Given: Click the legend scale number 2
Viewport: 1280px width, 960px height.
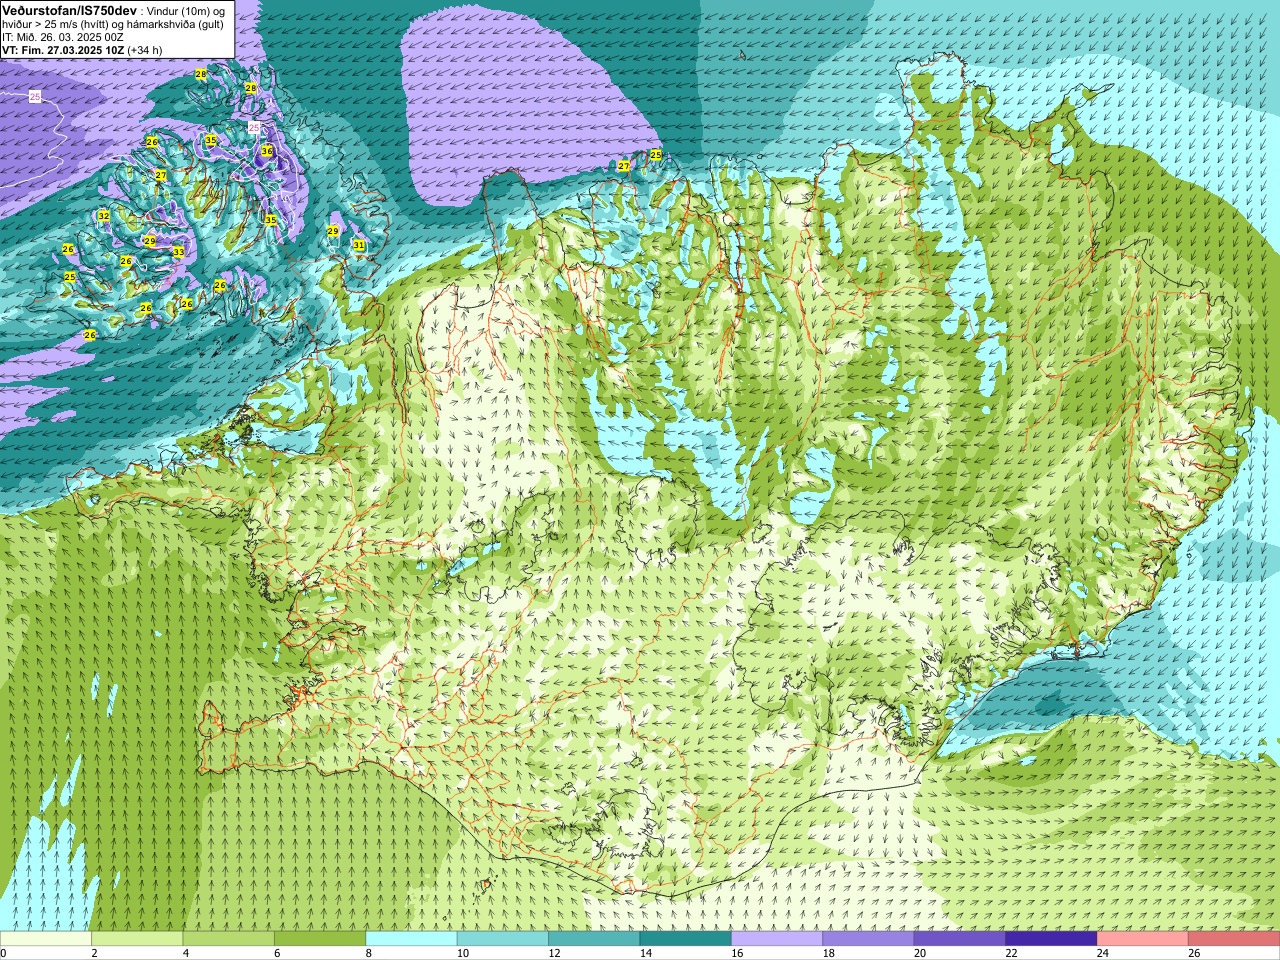Looking at the screenshot, I should click(94, 953).
